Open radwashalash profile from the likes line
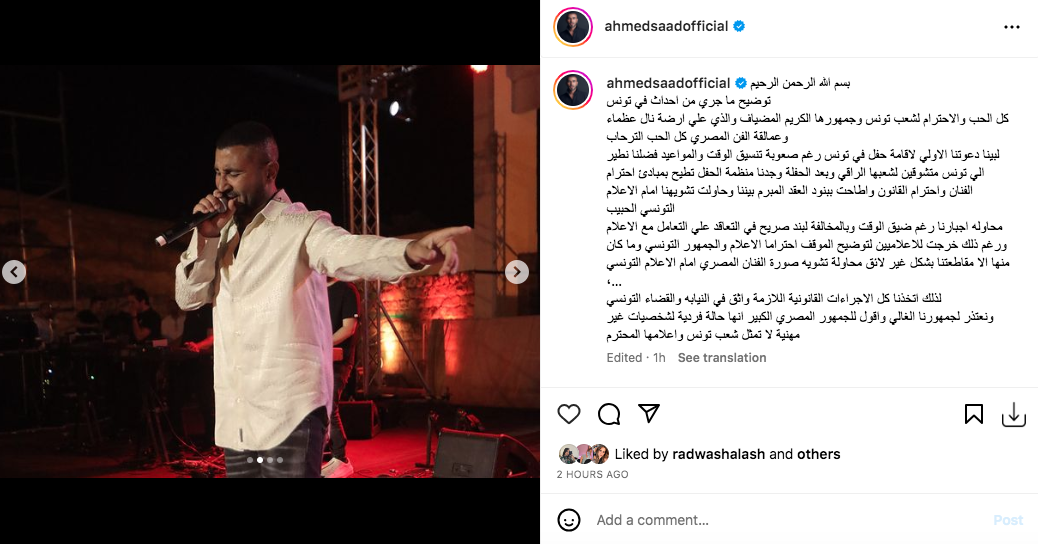Screen dimensions: 1038x544 [719, 454]
